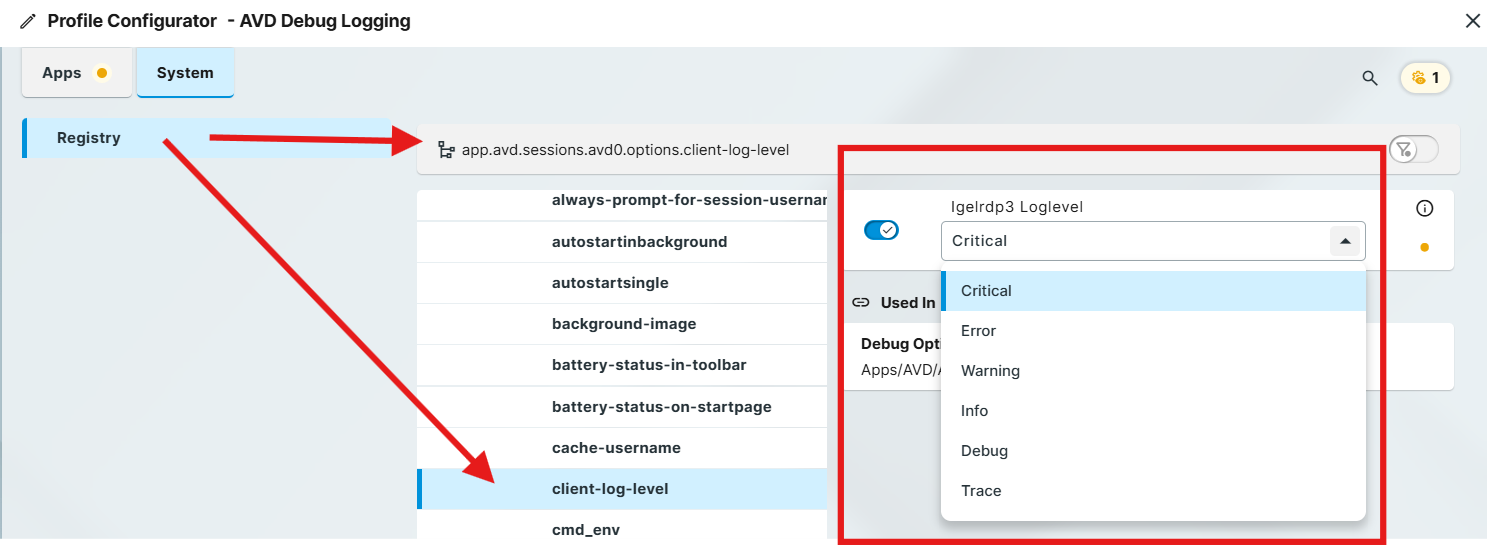1487x545 pixels.
Task: Disable the Igelrdp3 Loglevel parameter toggle
Action: [x=881, y=230]
